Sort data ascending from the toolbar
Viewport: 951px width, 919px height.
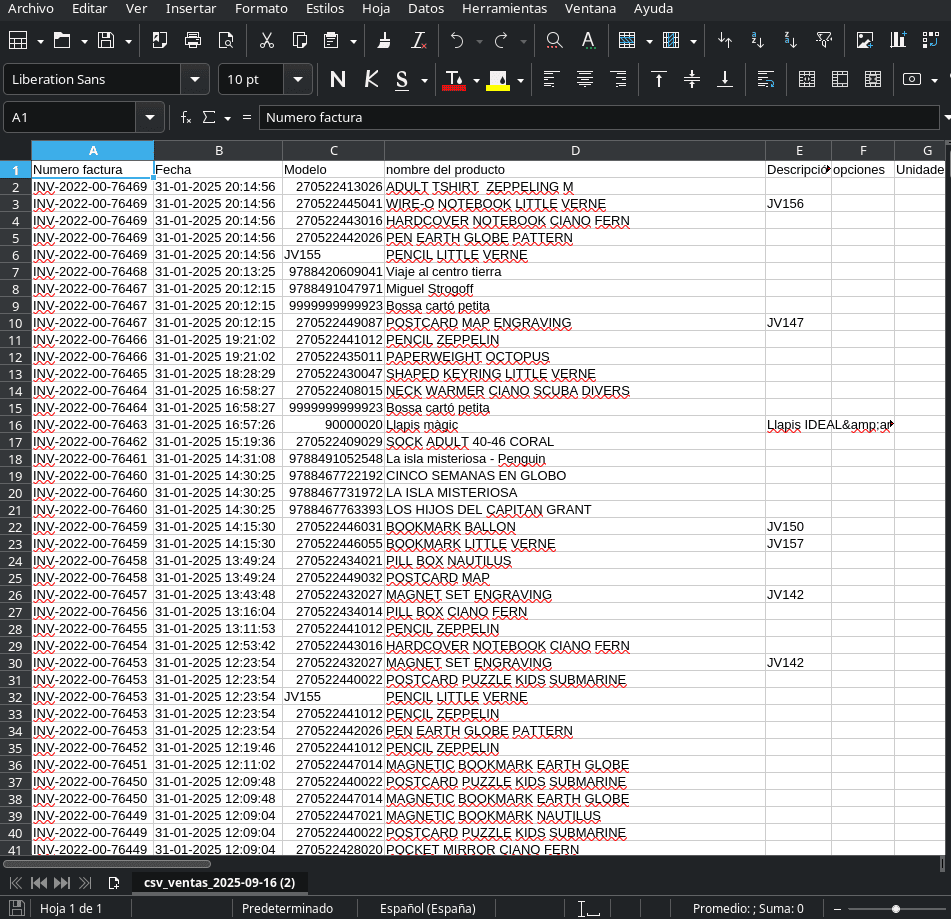(x=757, y=41)
